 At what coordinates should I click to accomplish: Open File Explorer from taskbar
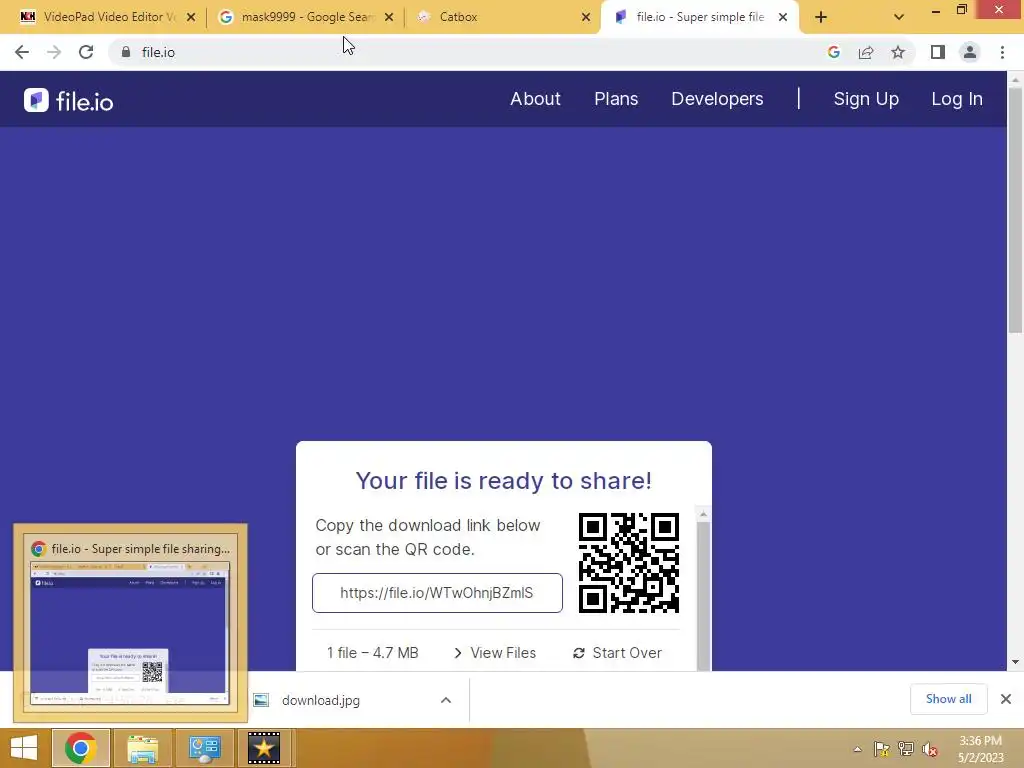tap(142, 748)
